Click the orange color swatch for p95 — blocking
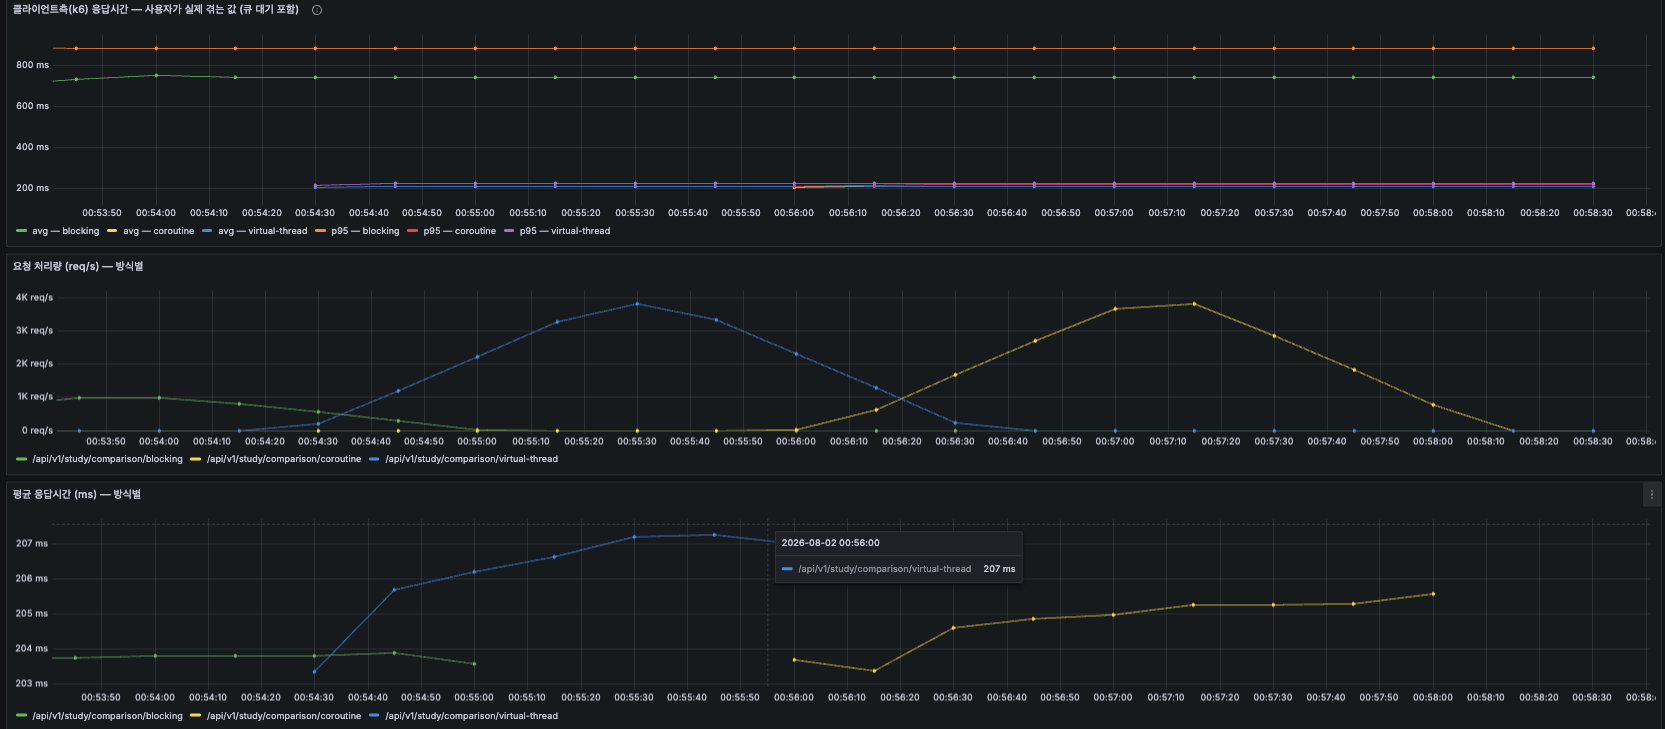This screenshot has height=729, width=1665. [321, 231]
